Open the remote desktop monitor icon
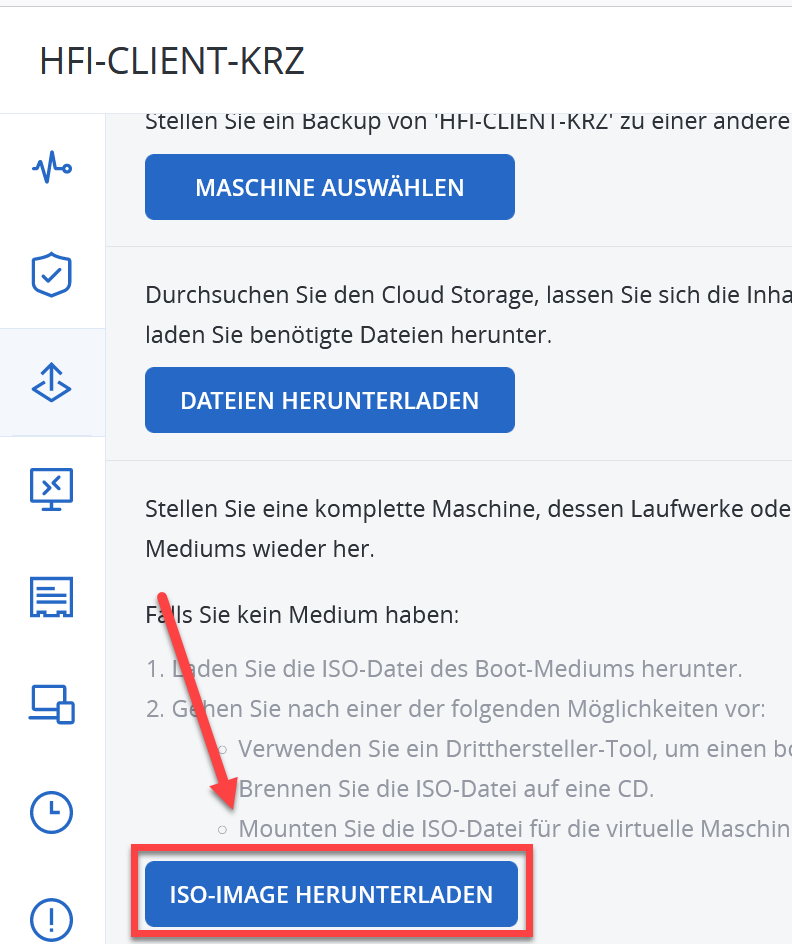 pos(52,489)
